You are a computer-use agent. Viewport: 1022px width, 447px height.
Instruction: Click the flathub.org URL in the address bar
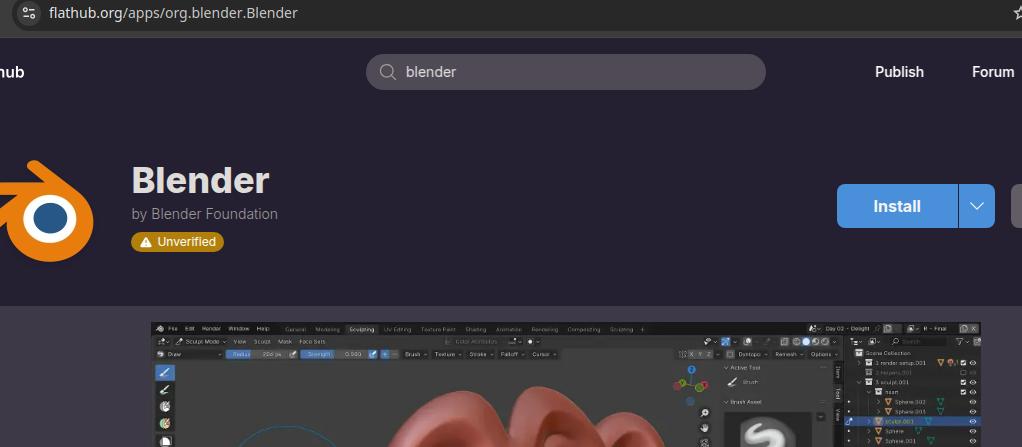click(x=173, y=13)
